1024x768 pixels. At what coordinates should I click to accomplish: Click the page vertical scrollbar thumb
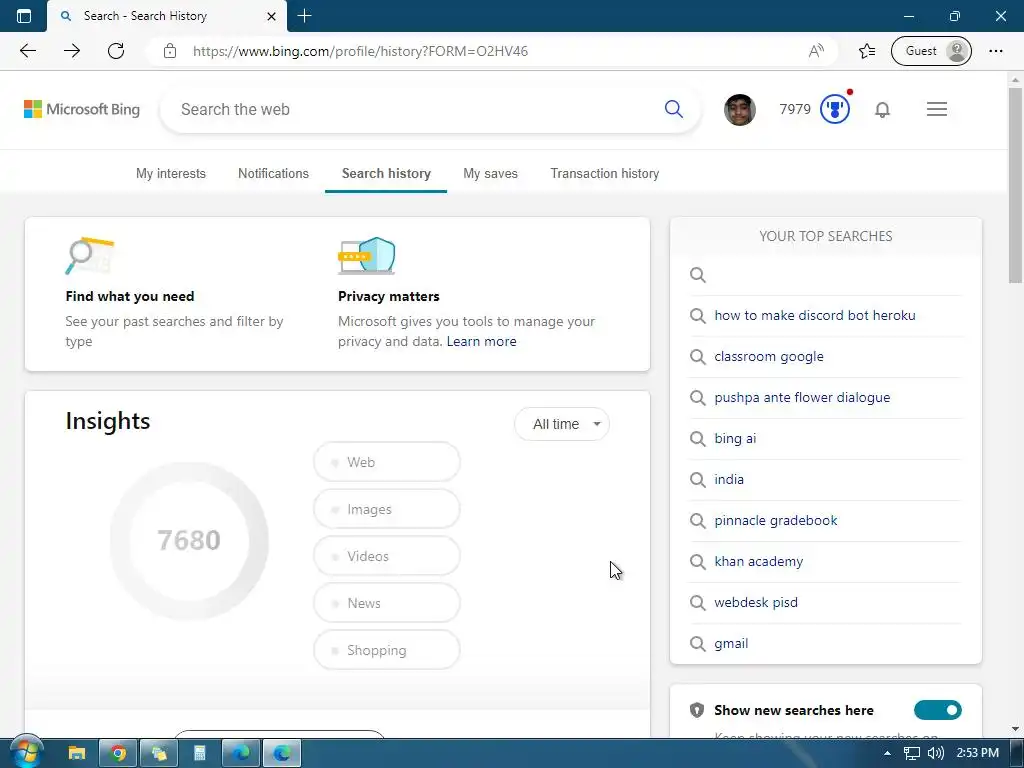coord(1015,185)
